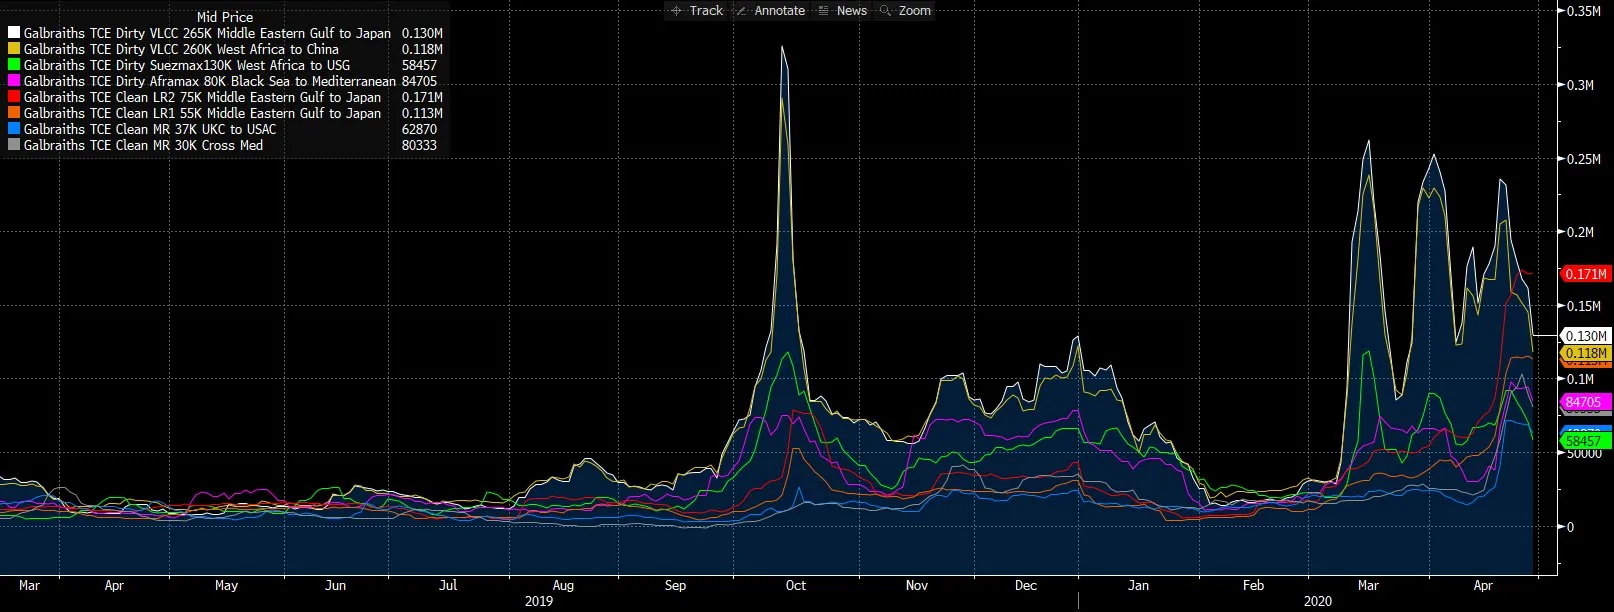Click the News list icon
1614x612 pixels.
click(824, 10)
